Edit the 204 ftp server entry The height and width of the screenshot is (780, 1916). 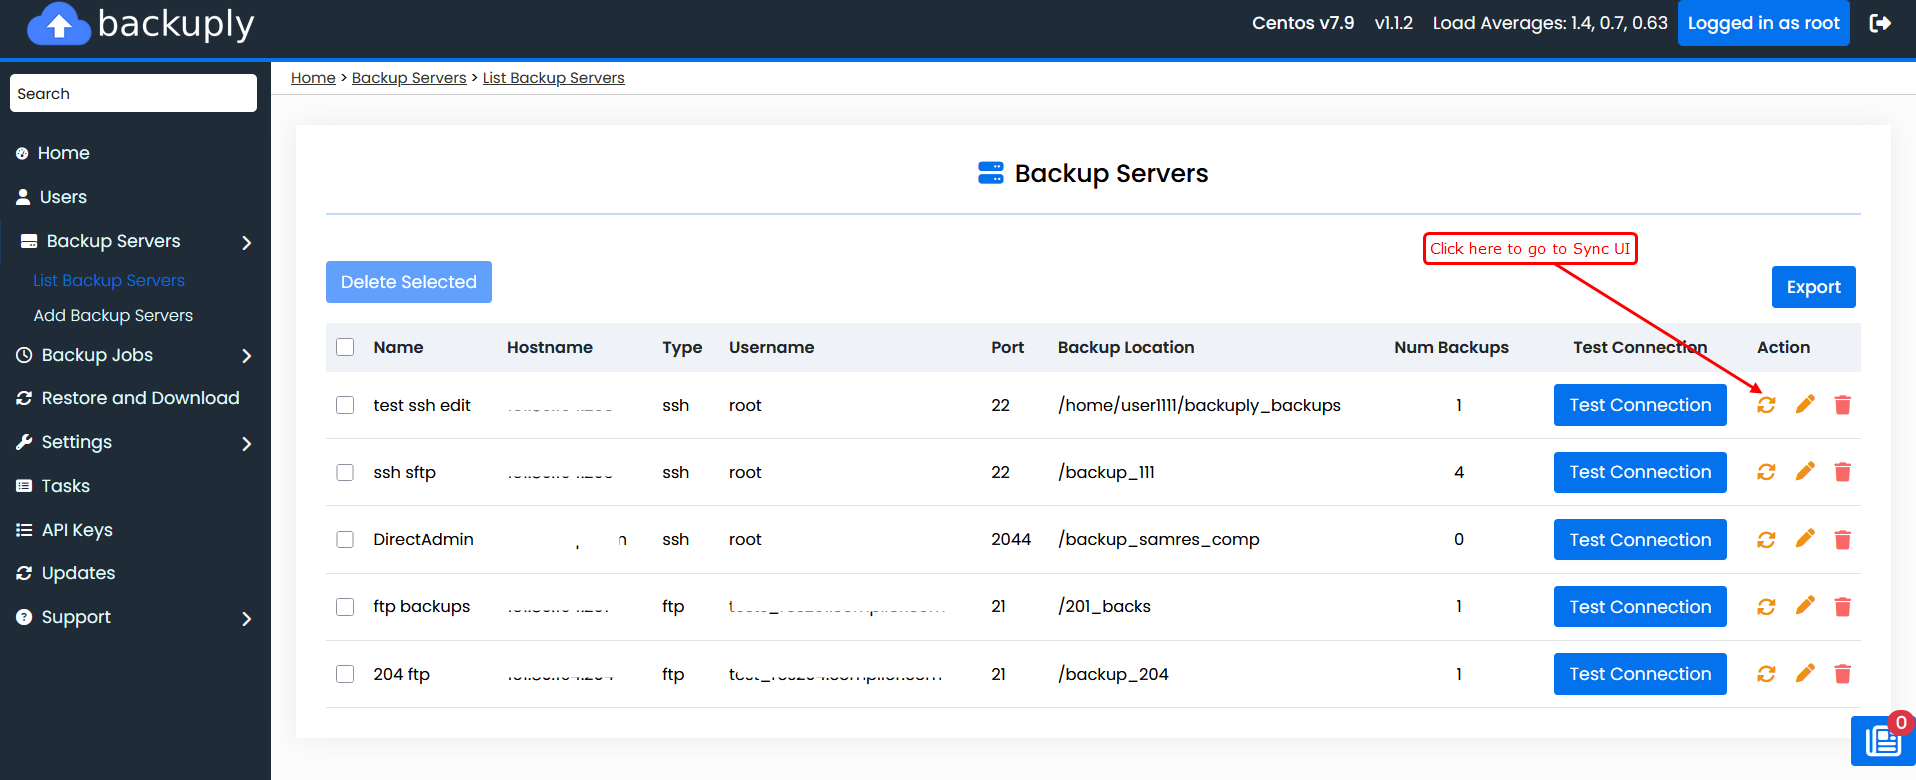(x=1805, y=674)
